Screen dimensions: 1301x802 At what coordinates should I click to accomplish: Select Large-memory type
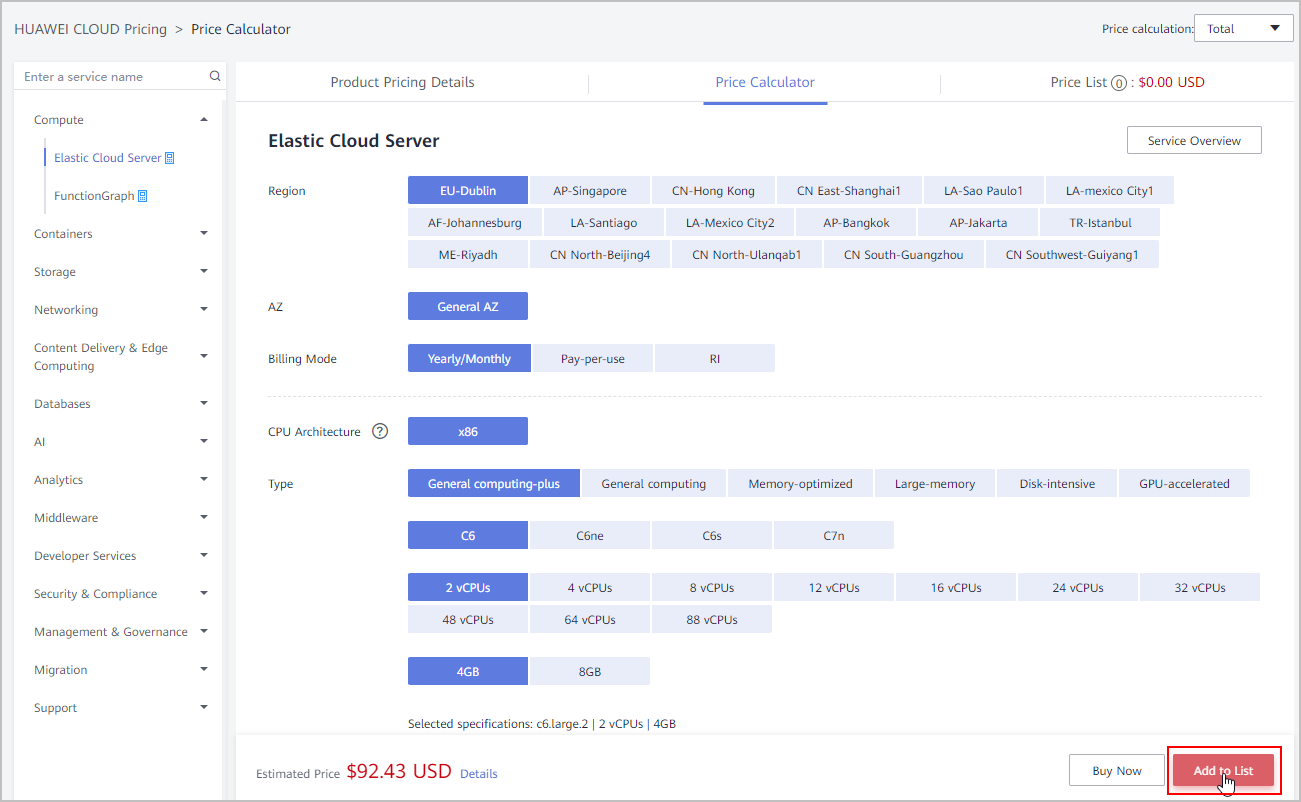935,484
